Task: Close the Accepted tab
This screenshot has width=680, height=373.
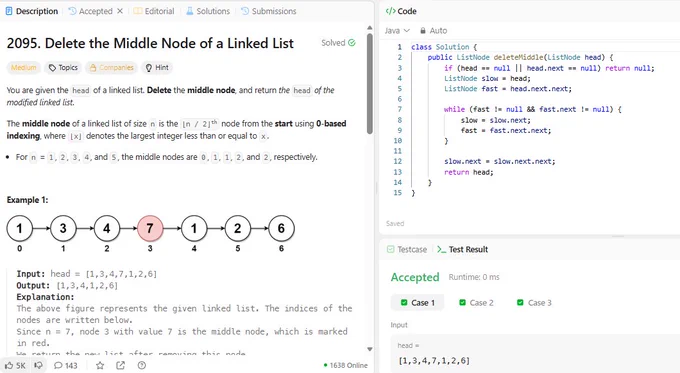Action: (120, 11)
